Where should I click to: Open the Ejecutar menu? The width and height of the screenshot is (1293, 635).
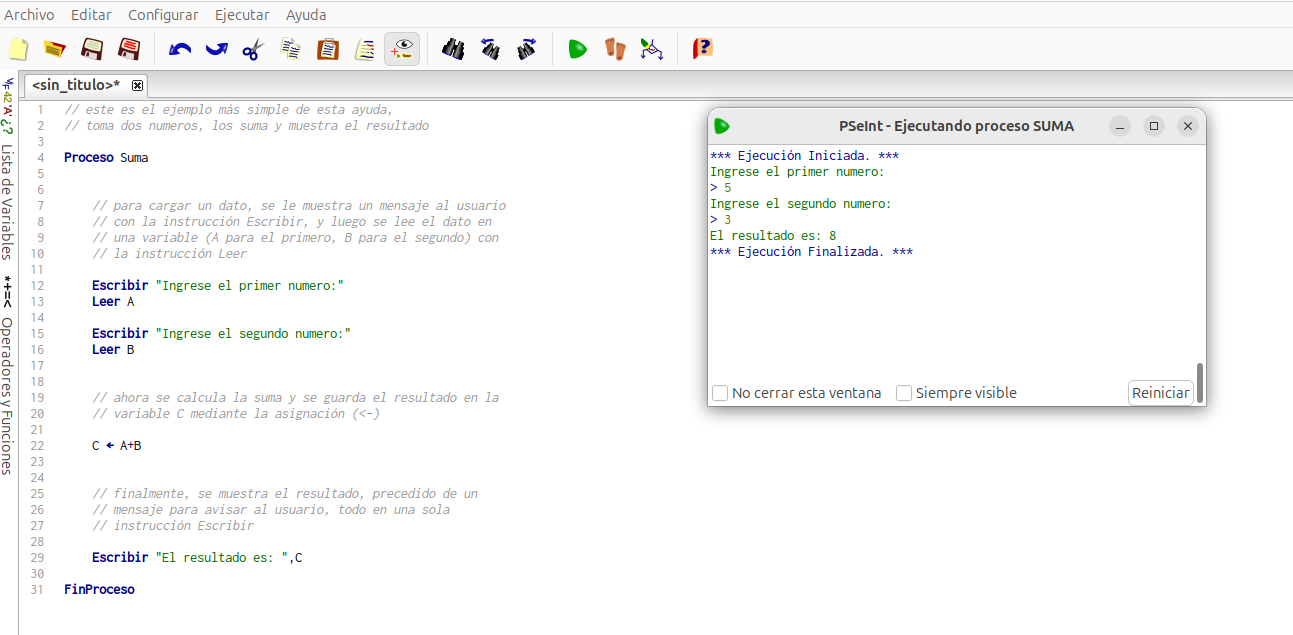[242, 15]
